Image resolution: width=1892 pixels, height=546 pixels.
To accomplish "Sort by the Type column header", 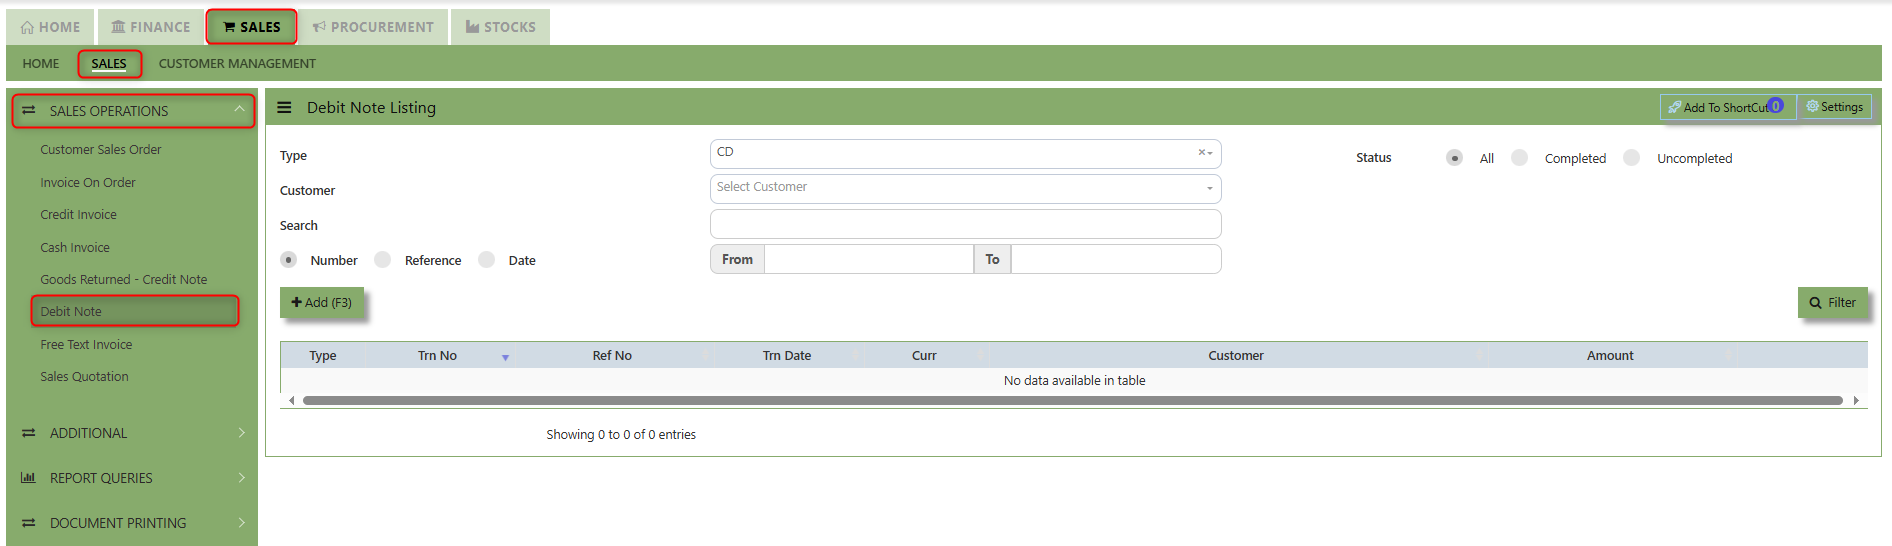I will [x=323, y=355].
